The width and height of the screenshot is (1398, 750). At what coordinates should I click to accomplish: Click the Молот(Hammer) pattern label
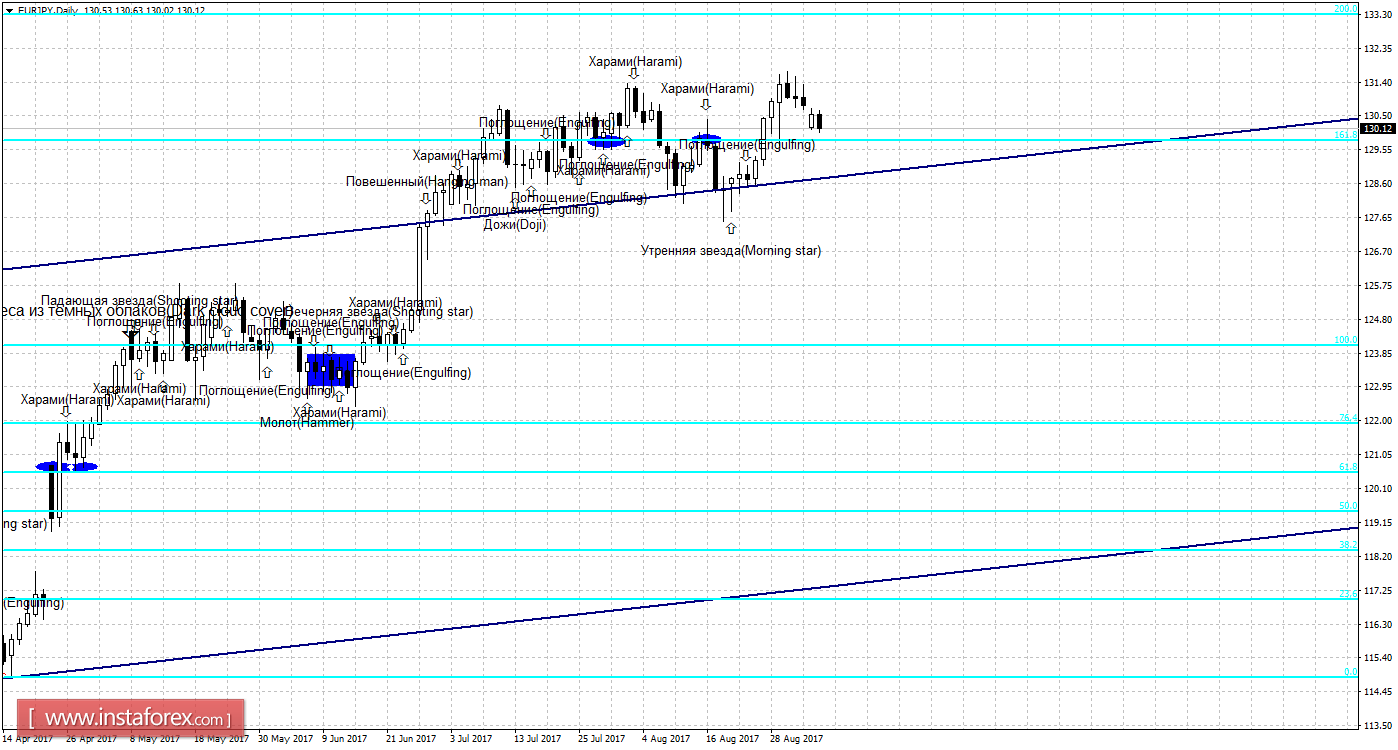(x=307, y=423)
